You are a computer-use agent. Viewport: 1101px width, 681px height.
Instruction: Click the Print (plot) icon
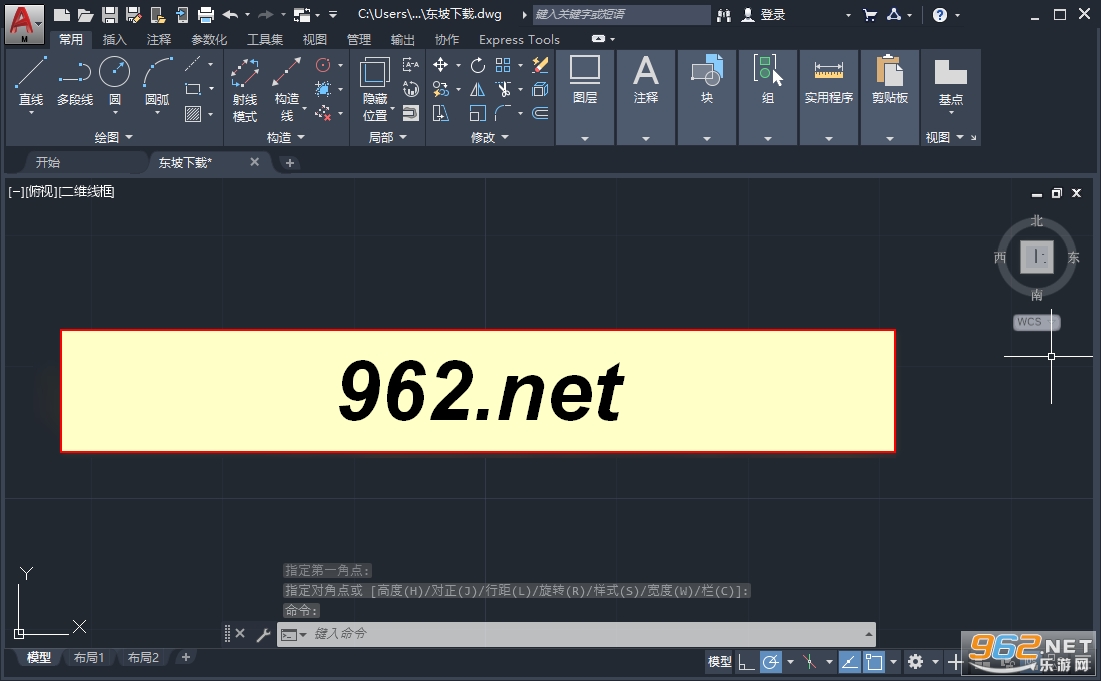[x=206, y=14]
